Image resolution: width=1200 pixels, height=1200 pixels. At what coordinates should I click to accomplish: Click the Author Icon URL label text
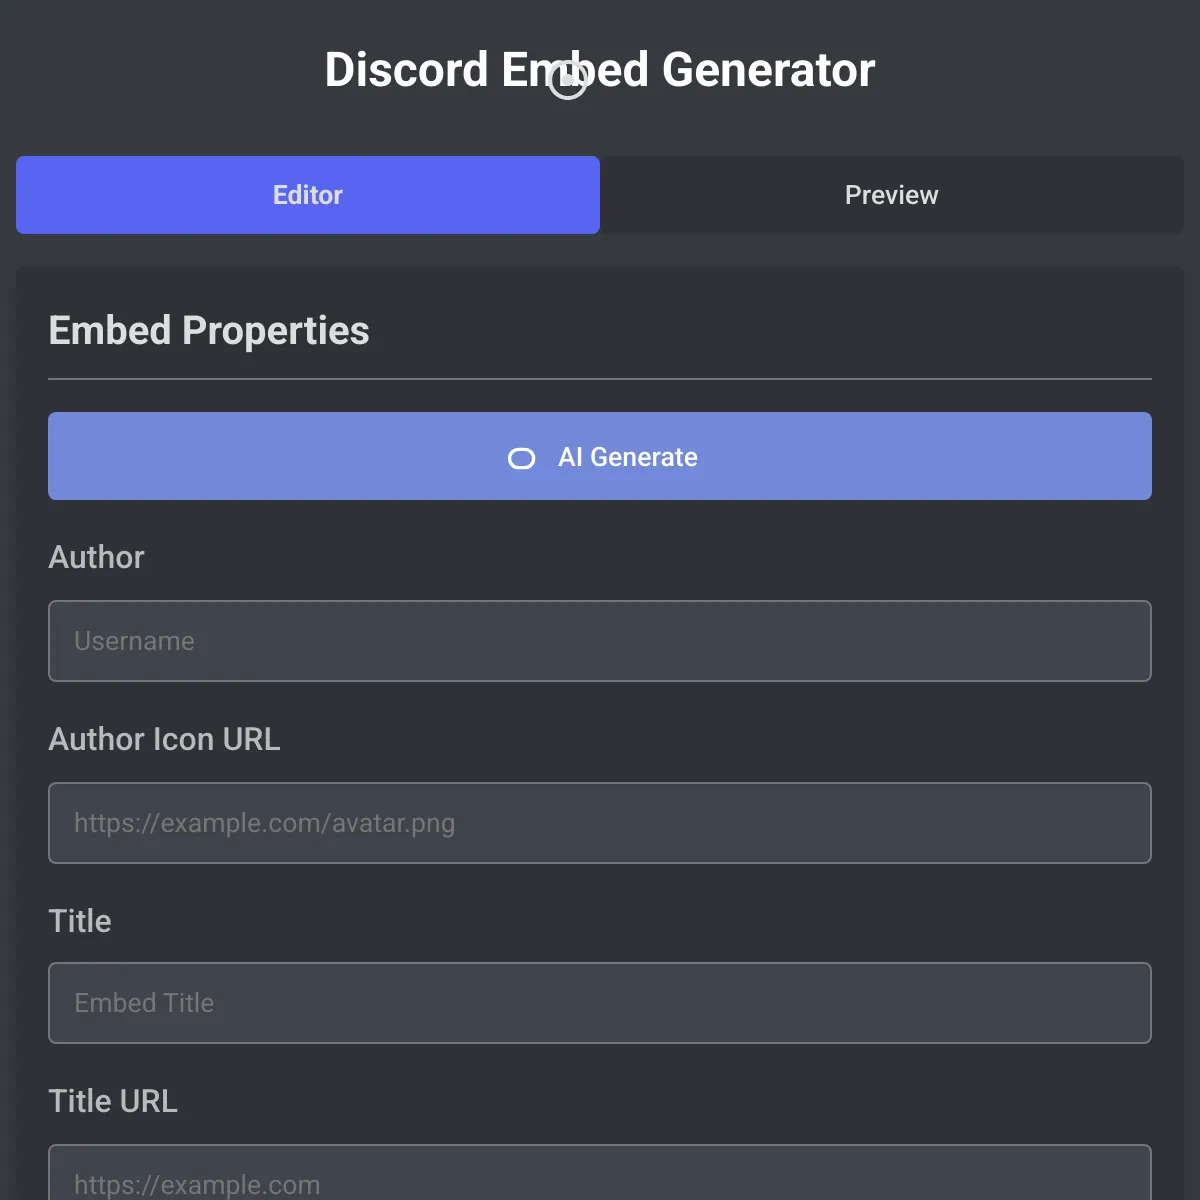tap(164, 739)
